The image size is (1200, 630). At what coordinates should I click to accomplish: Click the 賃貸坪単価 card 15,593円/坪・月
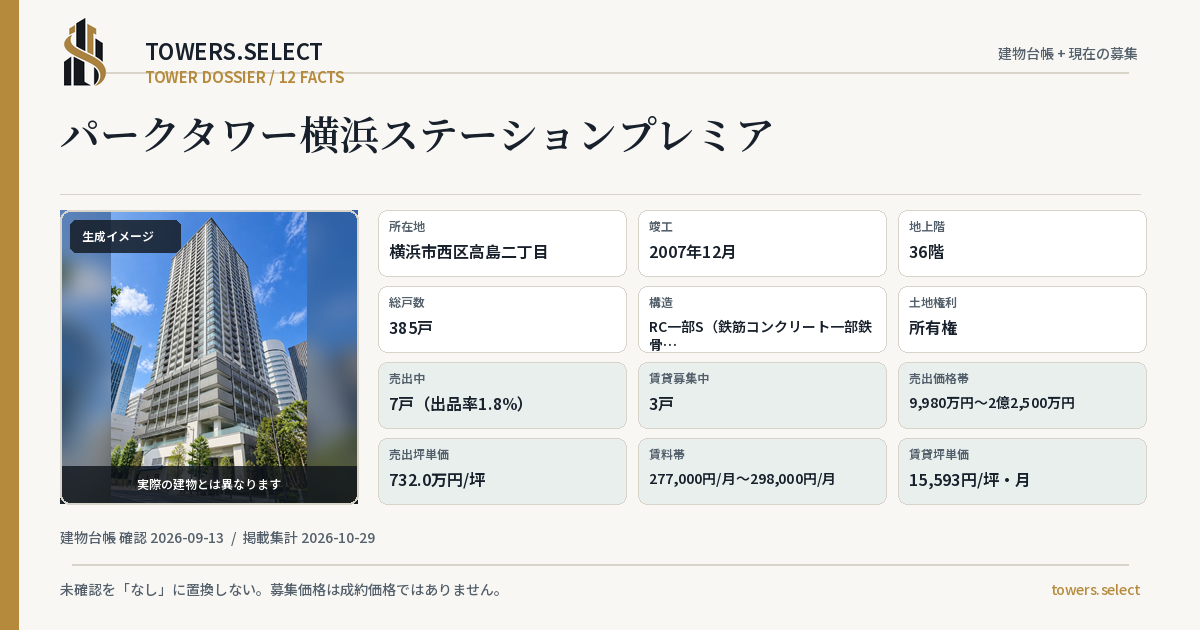(1022, 471)
